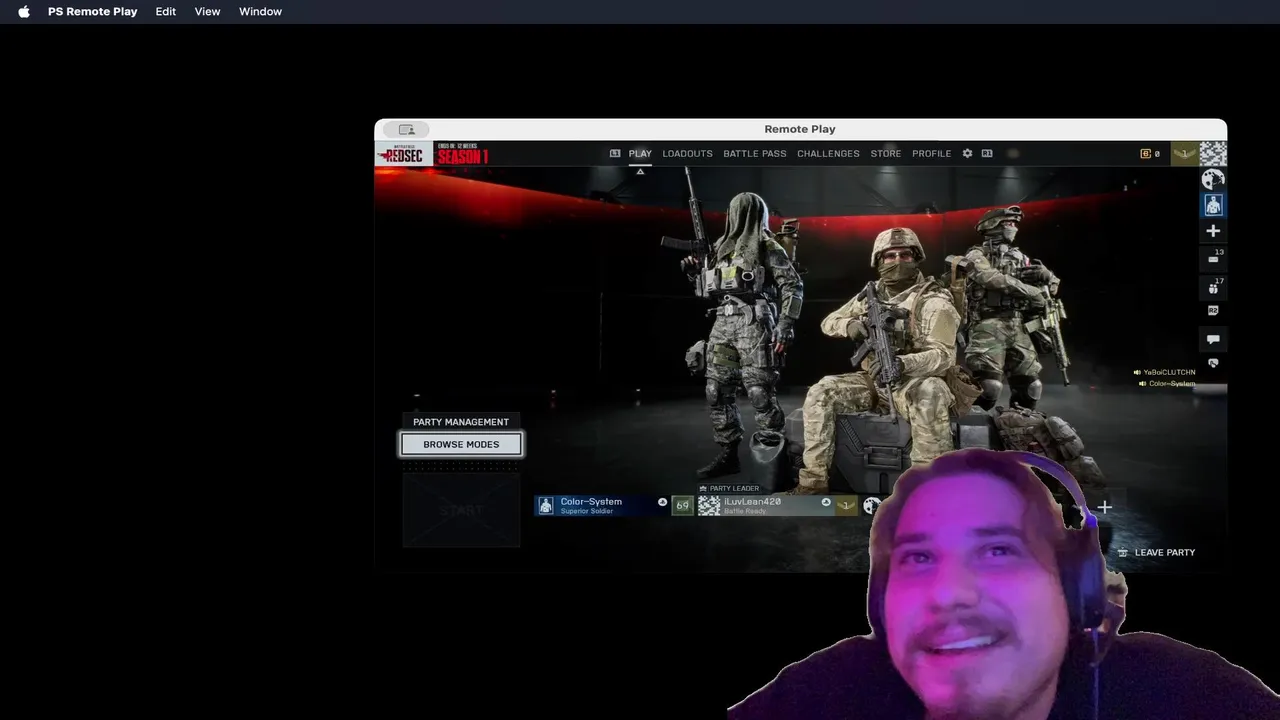
Task: Click the rank 1 wings badge beside iLuvLean420
Action: pos(847,506)
